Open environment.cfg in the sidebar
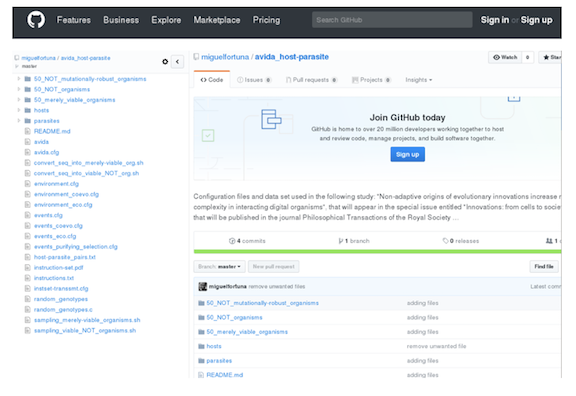Image resolution: width=576 pixels, height=396 pixels. [56, 184]
